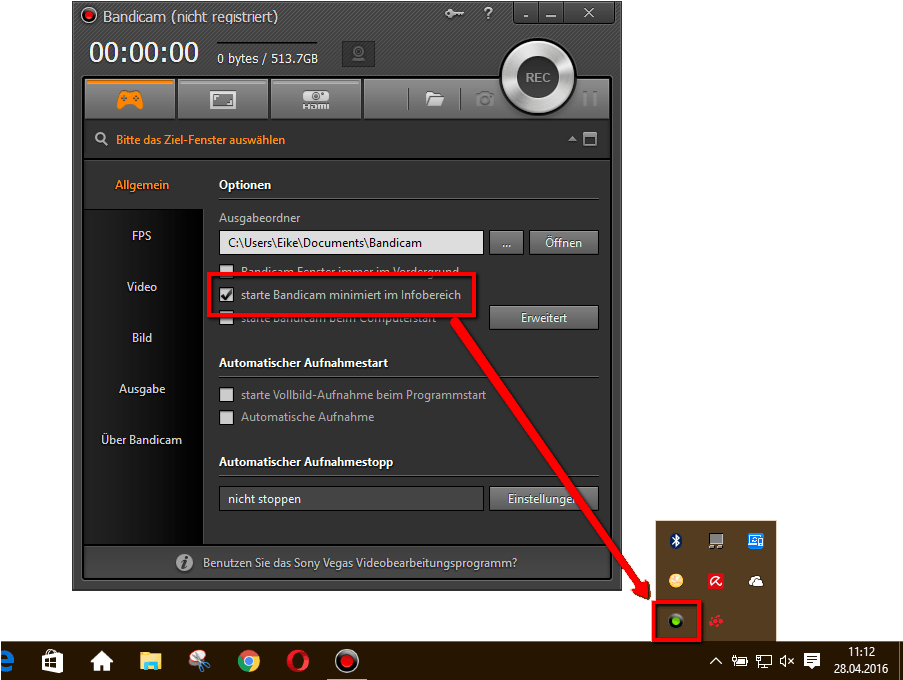
Task: Open the Ausgabe settings section
Action: coord(142,389)
